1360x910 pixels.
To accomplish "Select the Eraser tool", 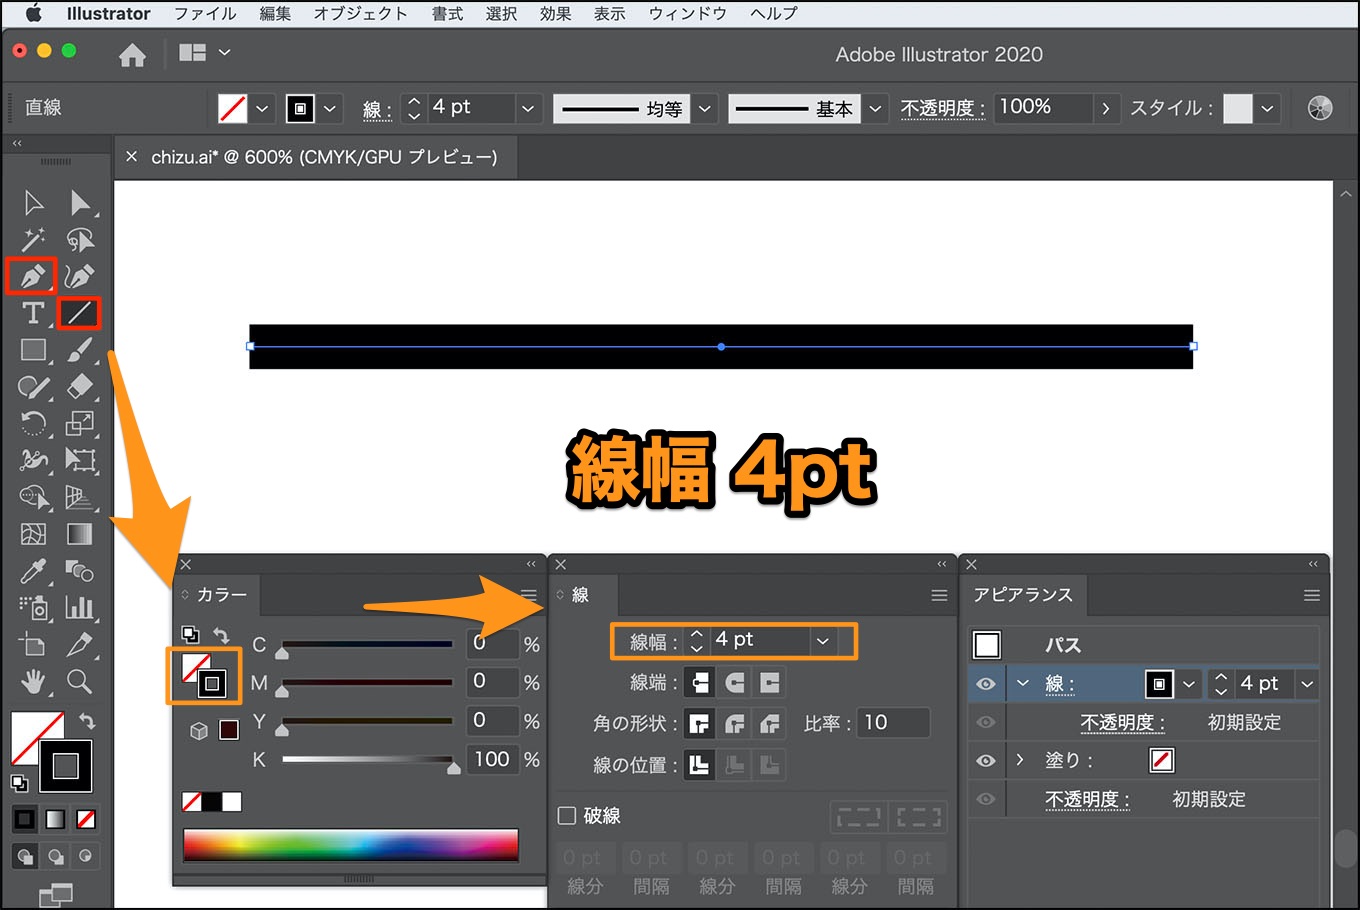I will click(x=80, y=387).
